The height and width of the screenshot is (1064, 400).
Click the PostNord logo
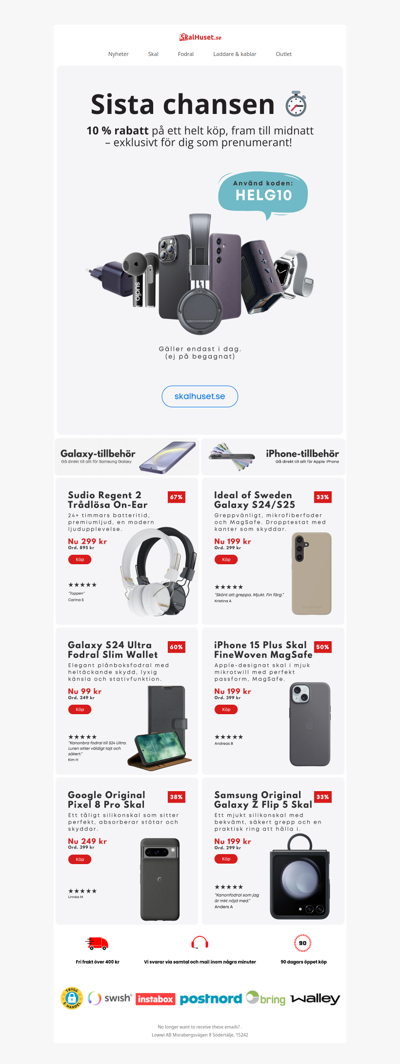click(211, 999)
